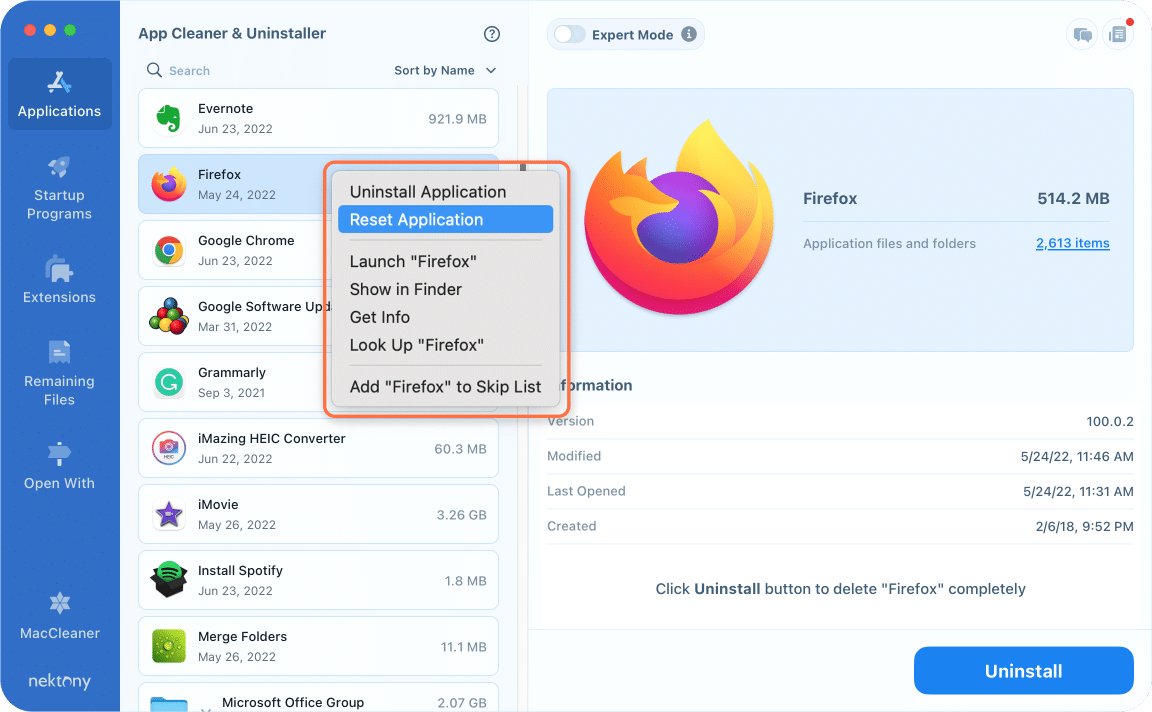Click the Google Software Update balls icon
Viewport: 1152px width, 712px height.
point(169,316)
